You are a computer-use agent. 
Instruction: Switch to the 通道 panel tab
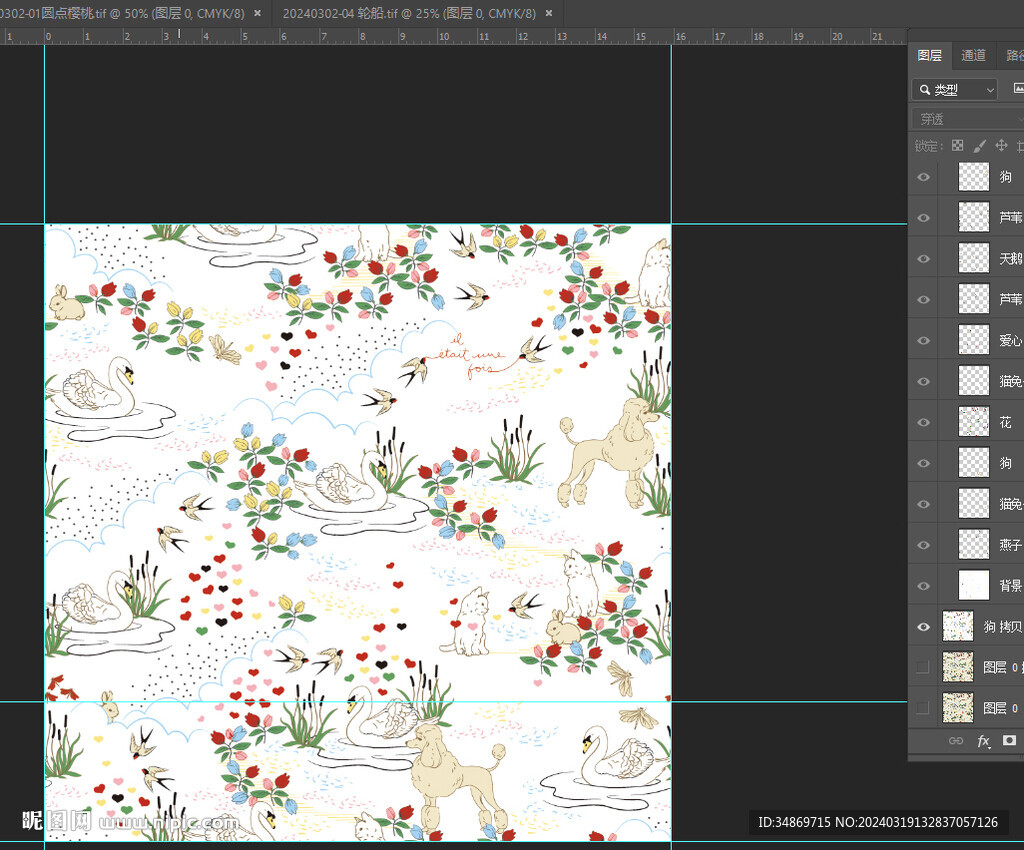[x=973, y=55]
